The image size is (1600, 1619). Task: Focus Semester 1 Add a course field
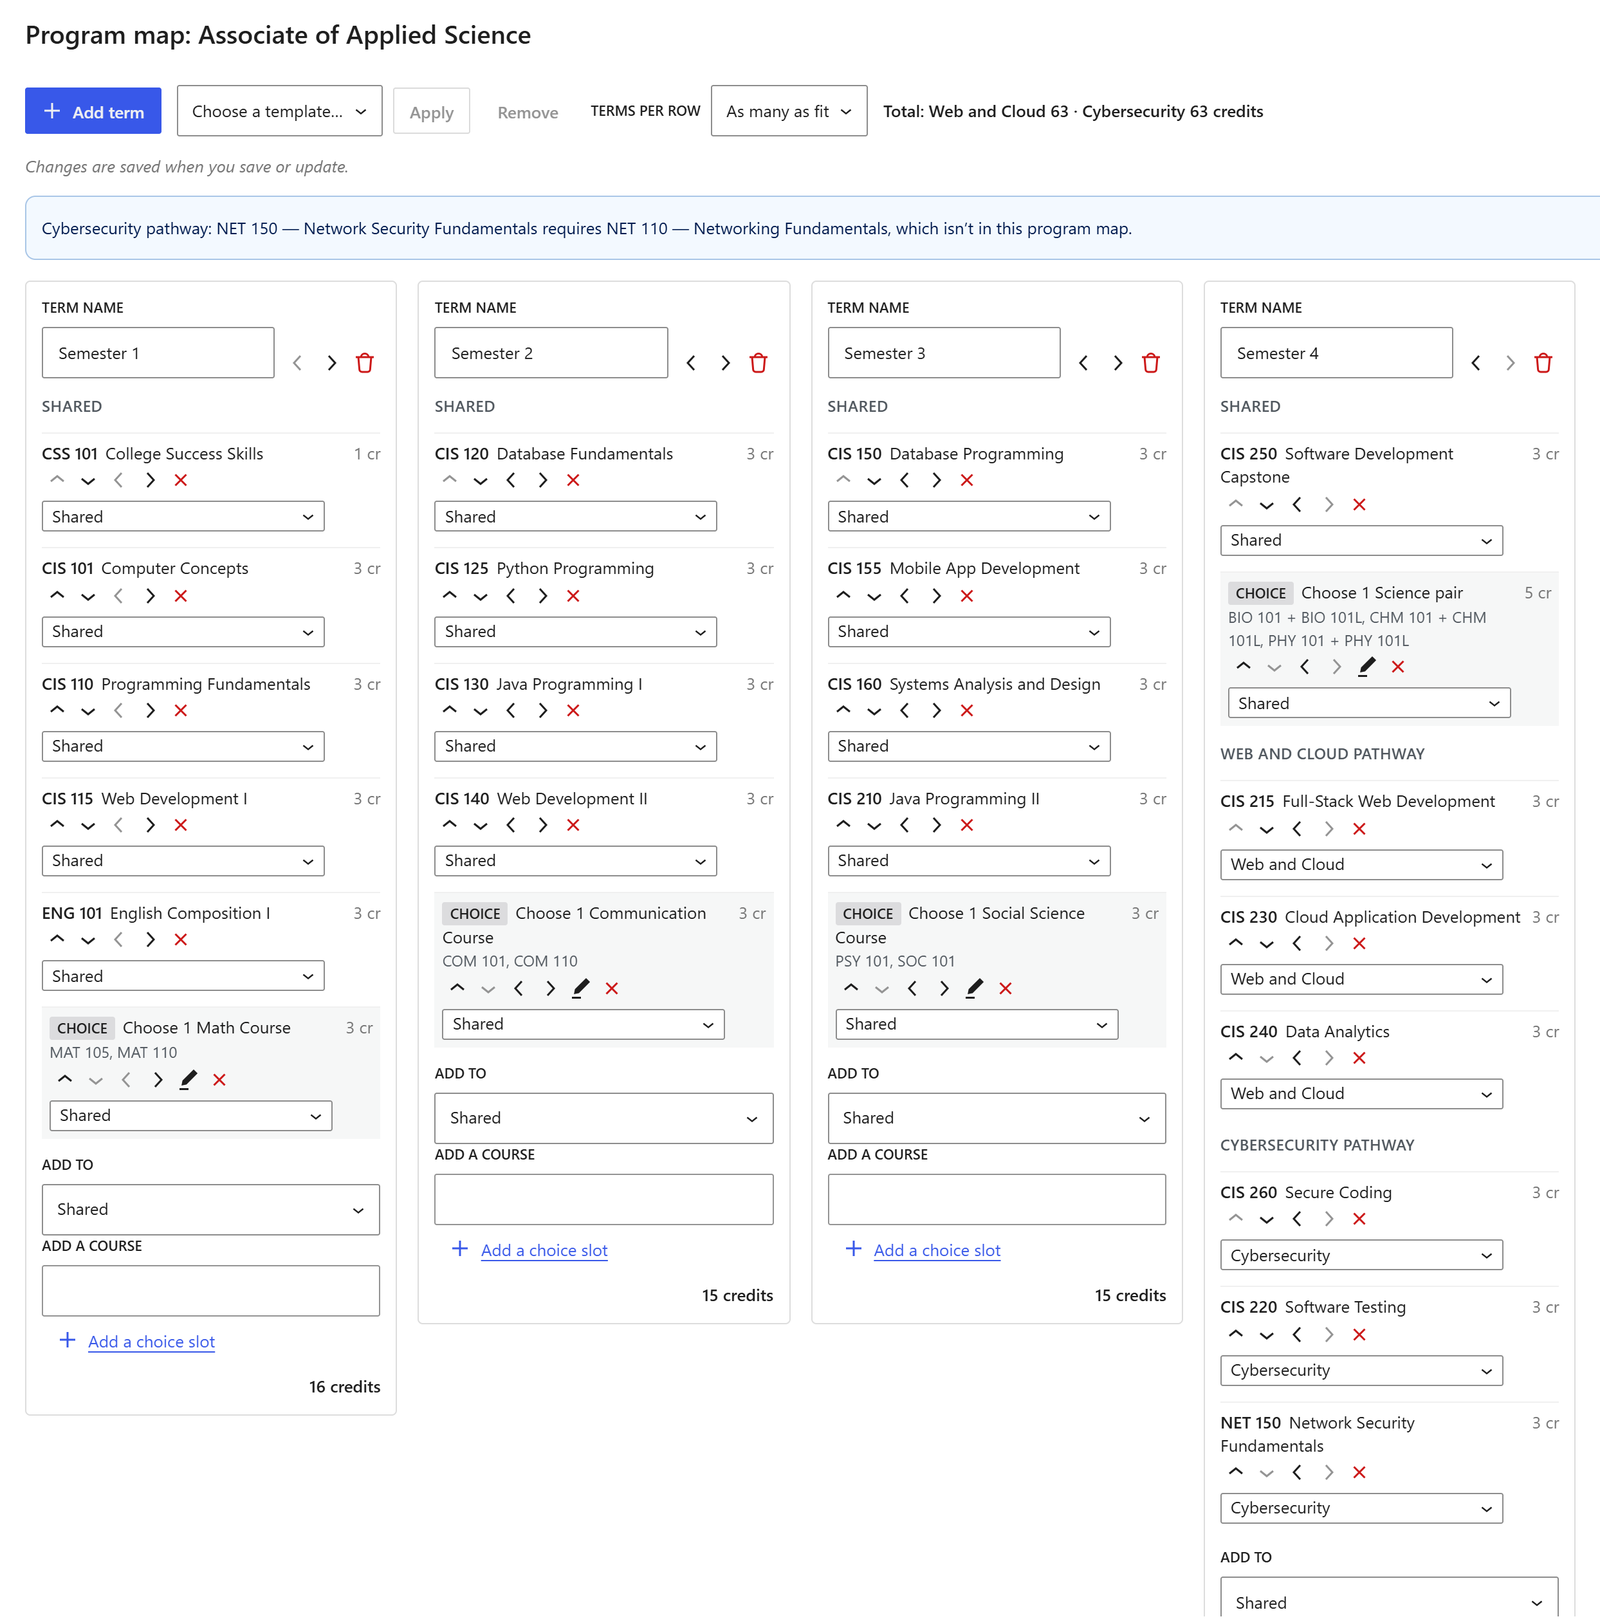tap(211, 1291)
